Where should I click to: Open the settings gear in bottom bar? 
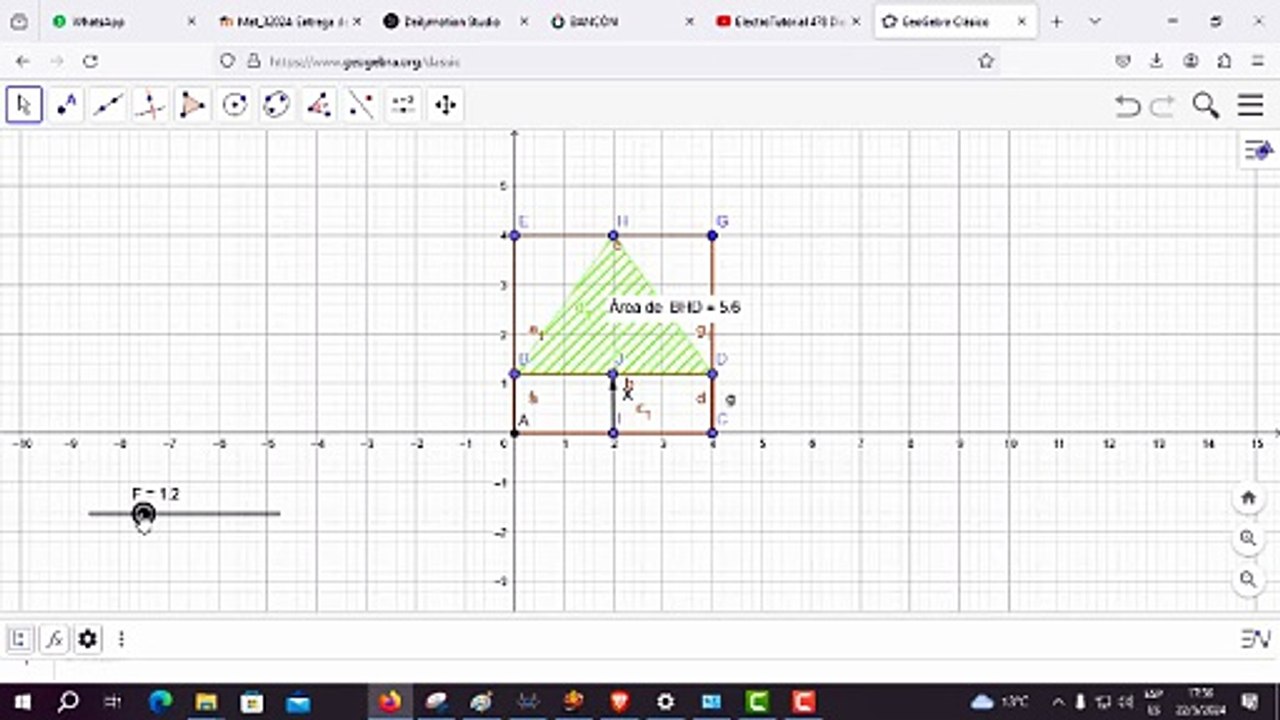pos(88,638)
